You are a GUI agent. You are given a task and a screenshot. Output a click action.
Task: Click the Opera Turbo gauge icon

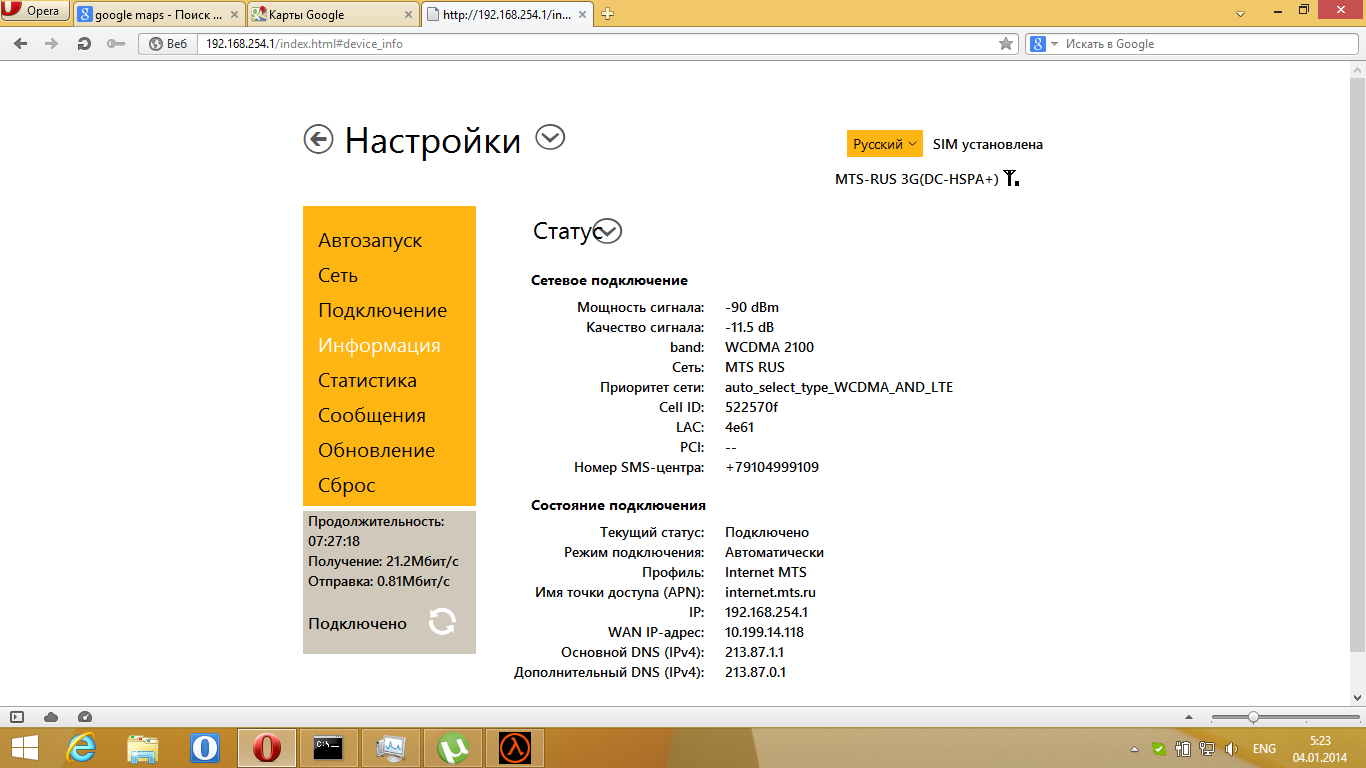(x=84, y=717)
